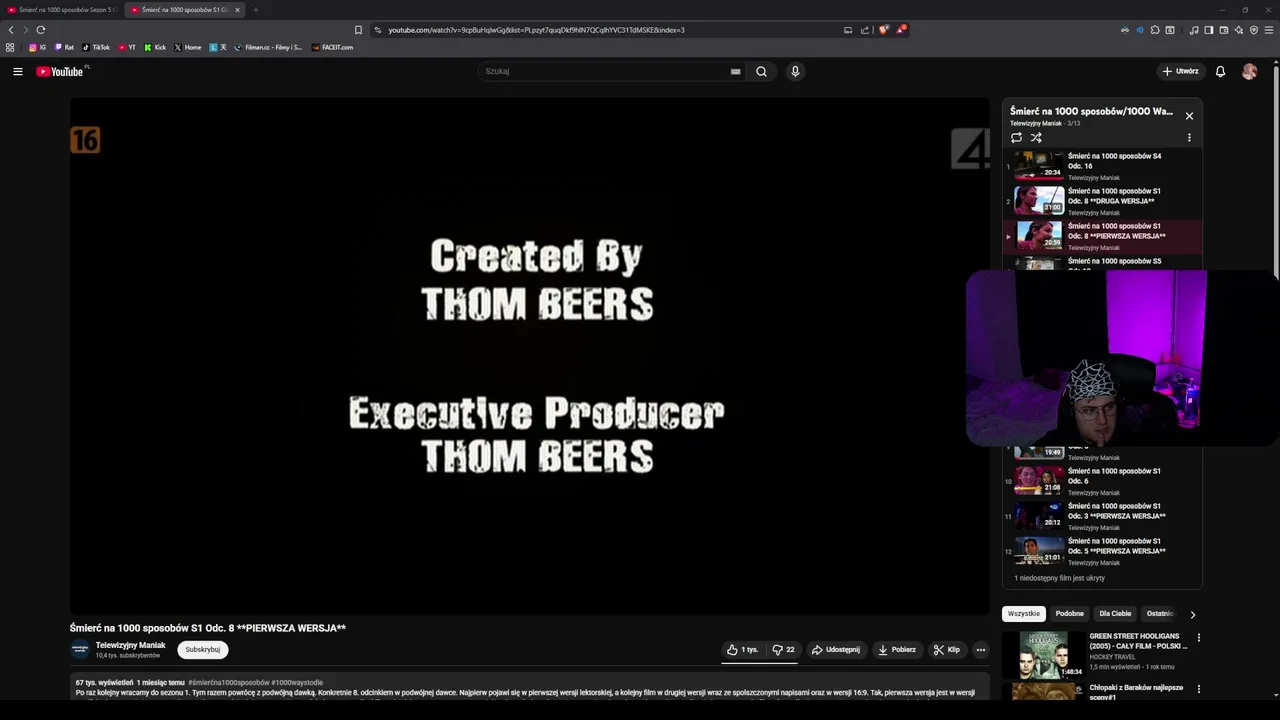Viewport: 1280px width, 720px height.
Task: Toggle the browser sidebar panel
Action: [1209, 30]
